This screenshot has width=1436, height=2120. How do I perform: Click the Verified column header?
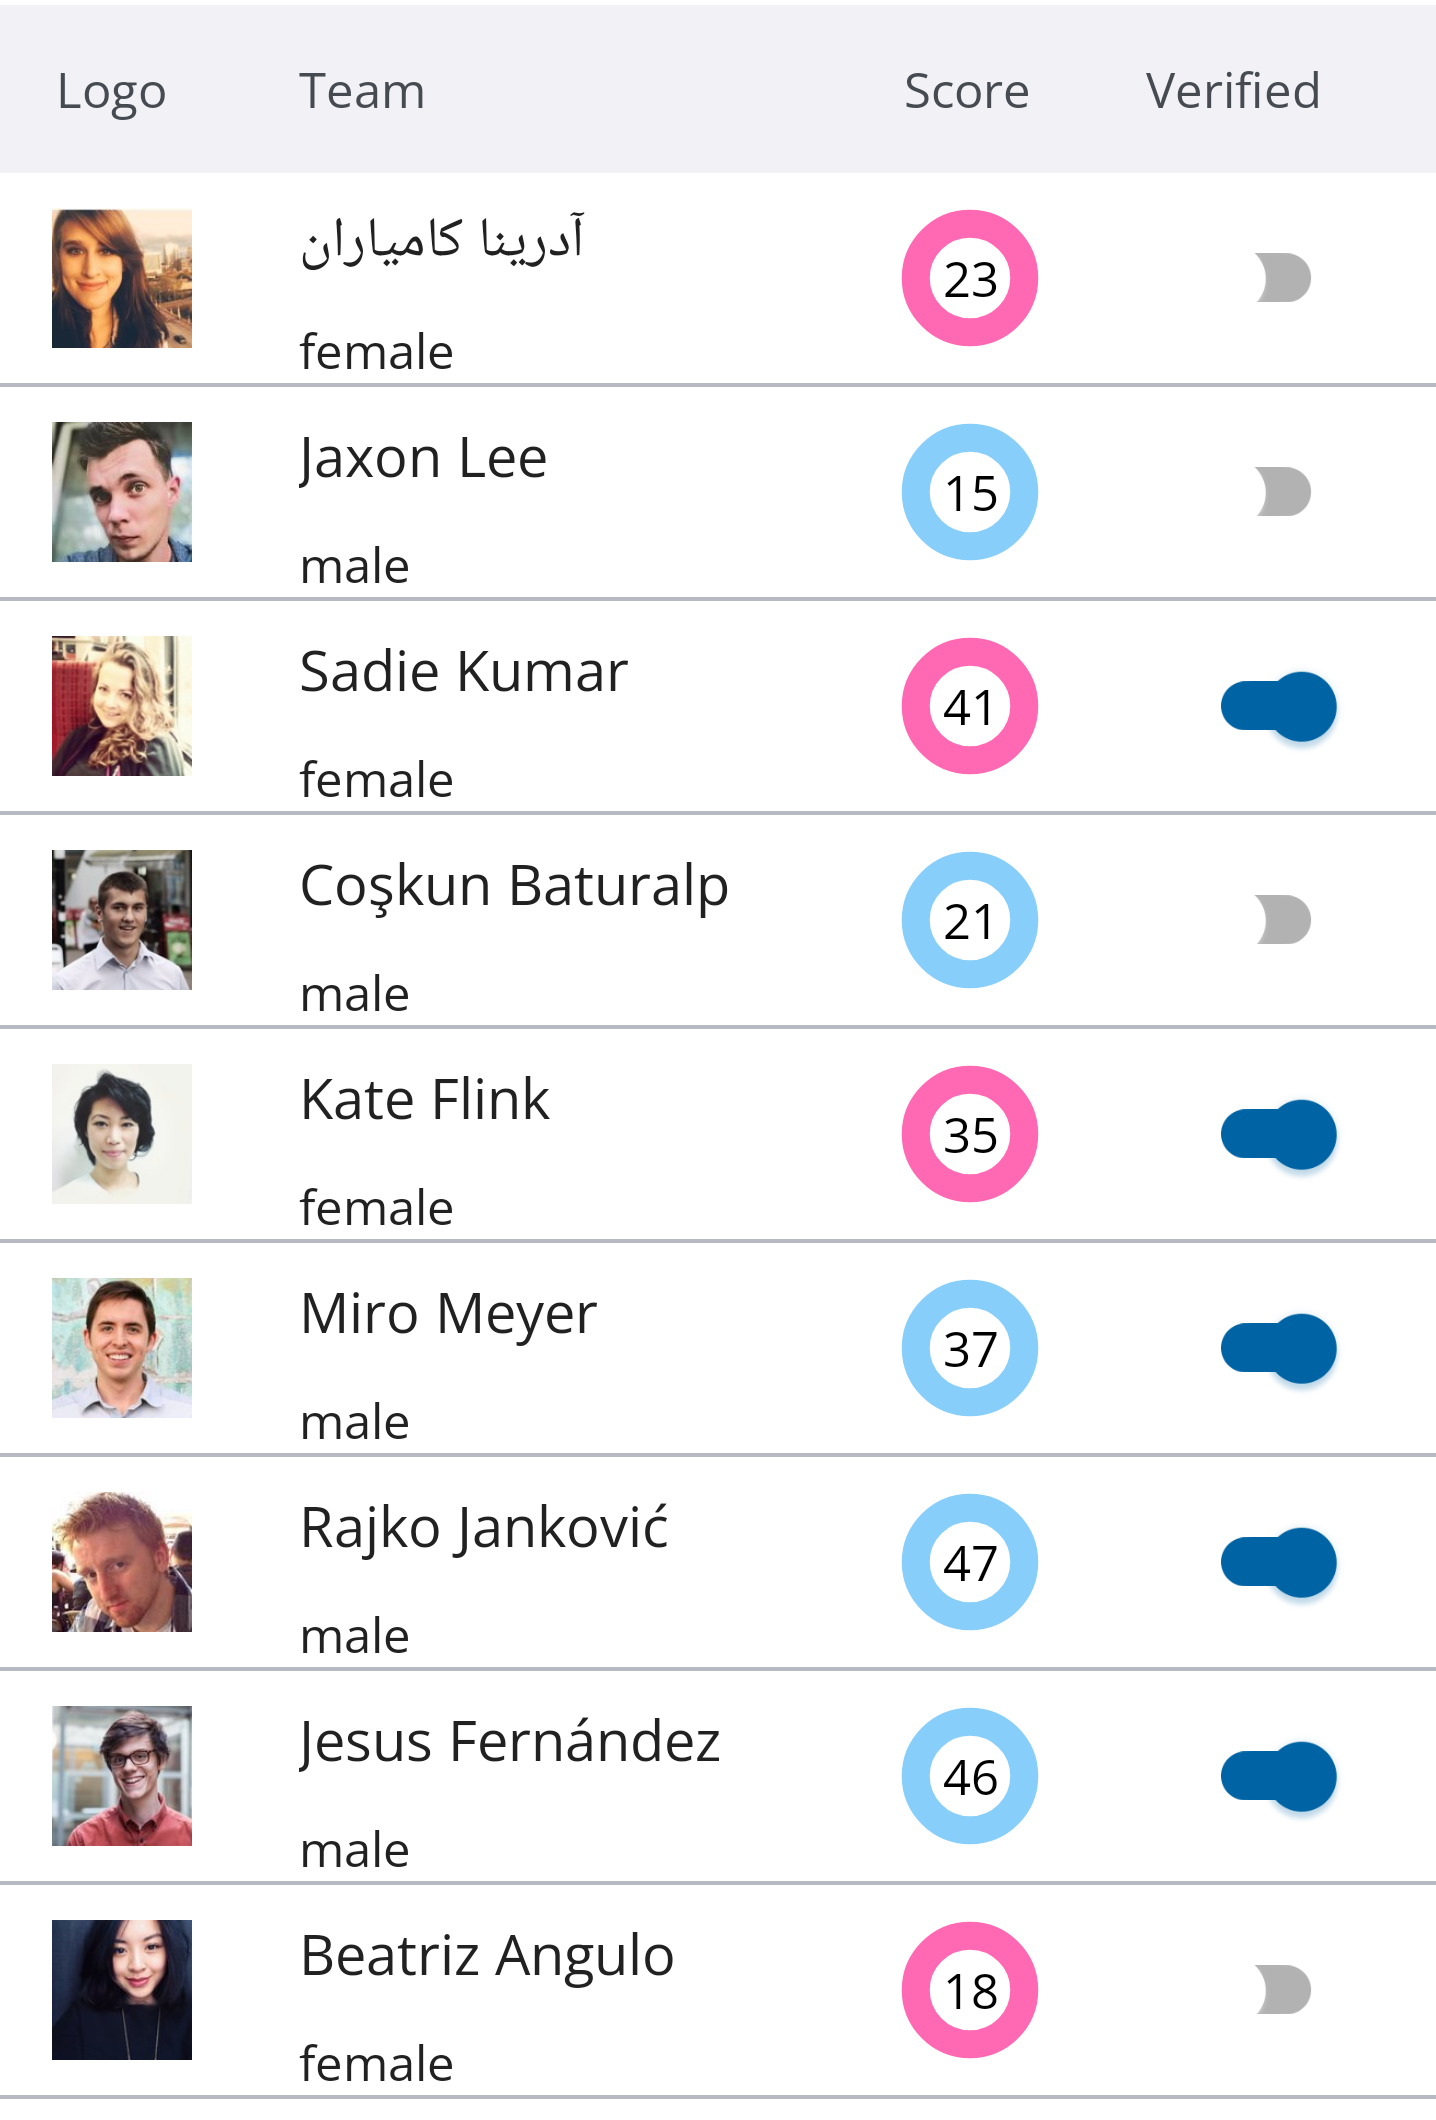(x=1233, y=91)
